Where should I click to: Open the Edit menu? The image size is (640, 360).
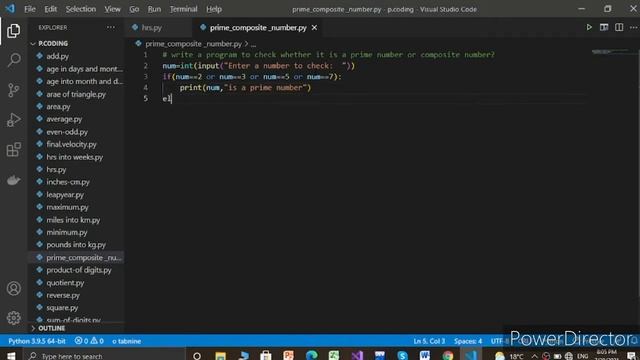point(51,9)
